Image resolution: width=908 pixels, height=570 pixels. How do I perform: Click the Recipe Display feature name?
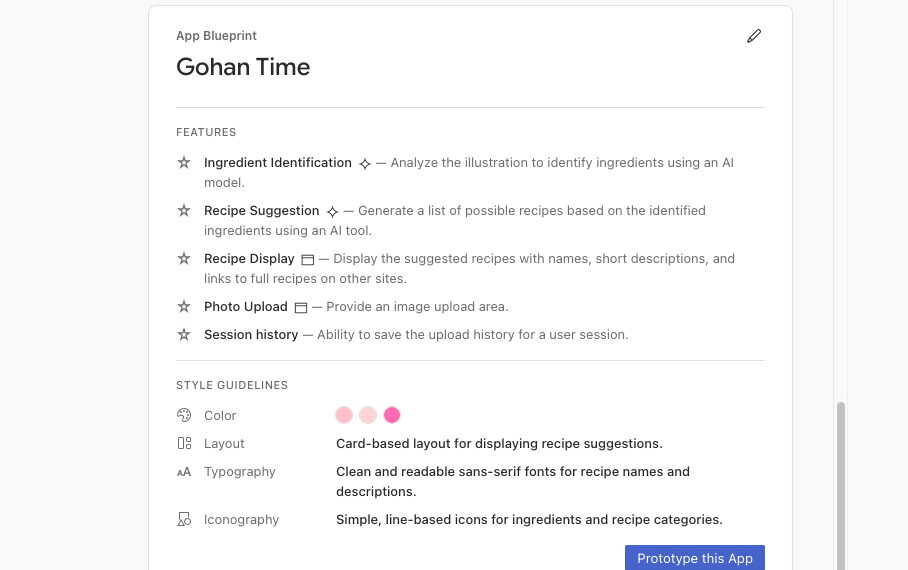pos(249,259)
